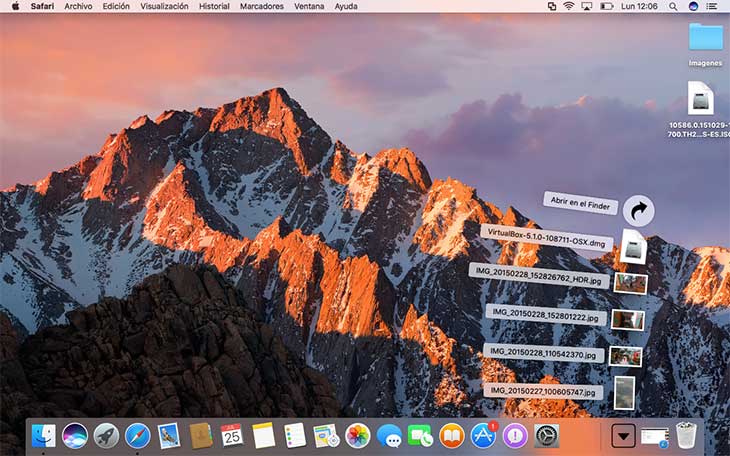Open the Safari menu

(42, 6)
